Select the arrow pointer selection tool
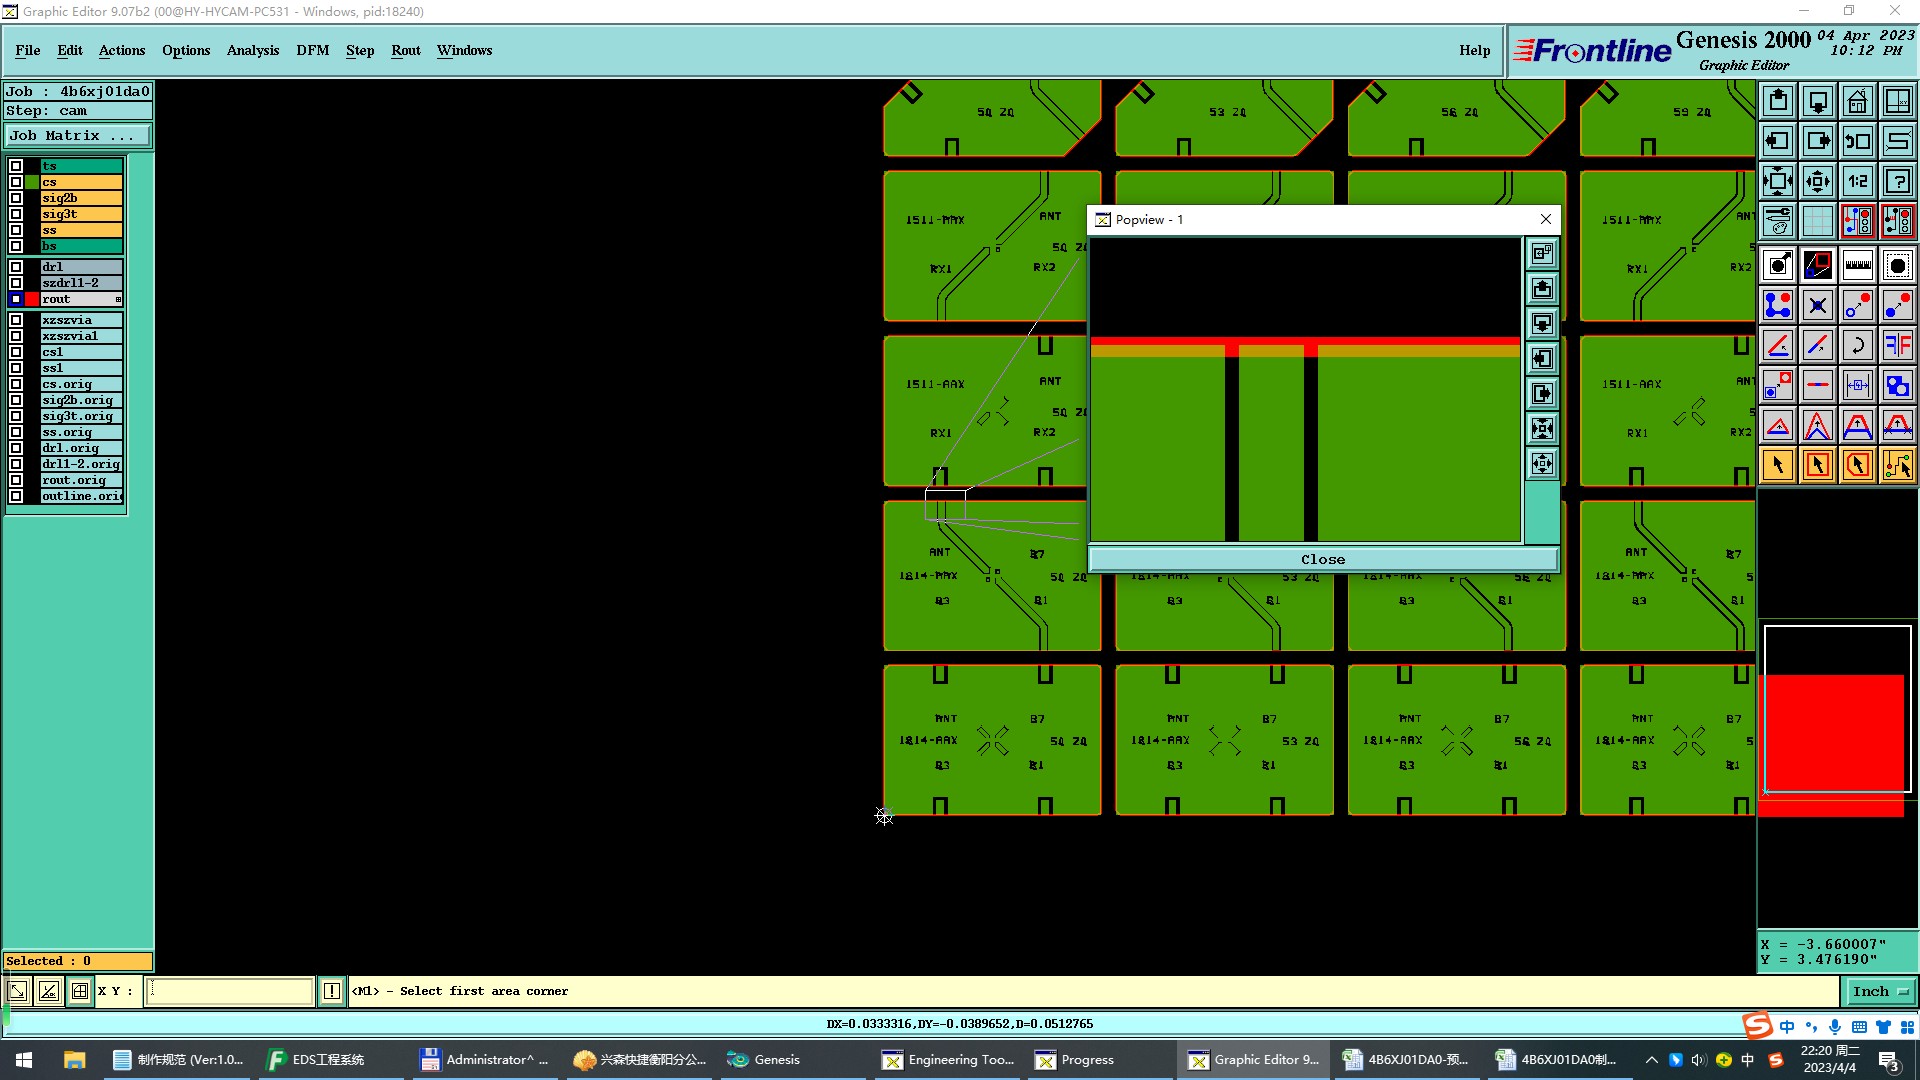 tap(1777, 465)
